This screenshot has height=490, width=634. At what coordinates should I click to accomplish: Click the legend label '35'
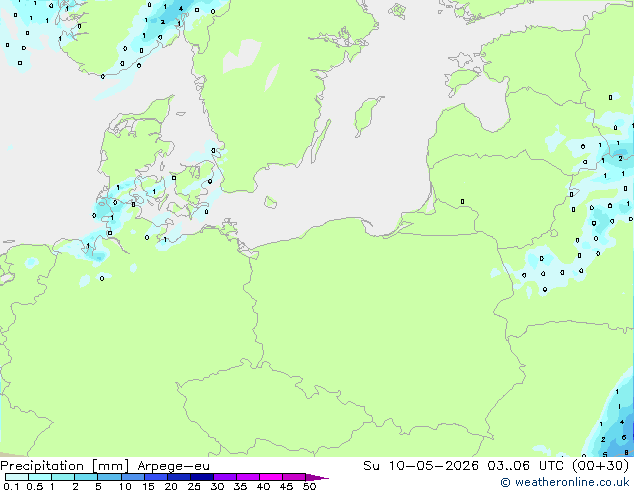240,486
